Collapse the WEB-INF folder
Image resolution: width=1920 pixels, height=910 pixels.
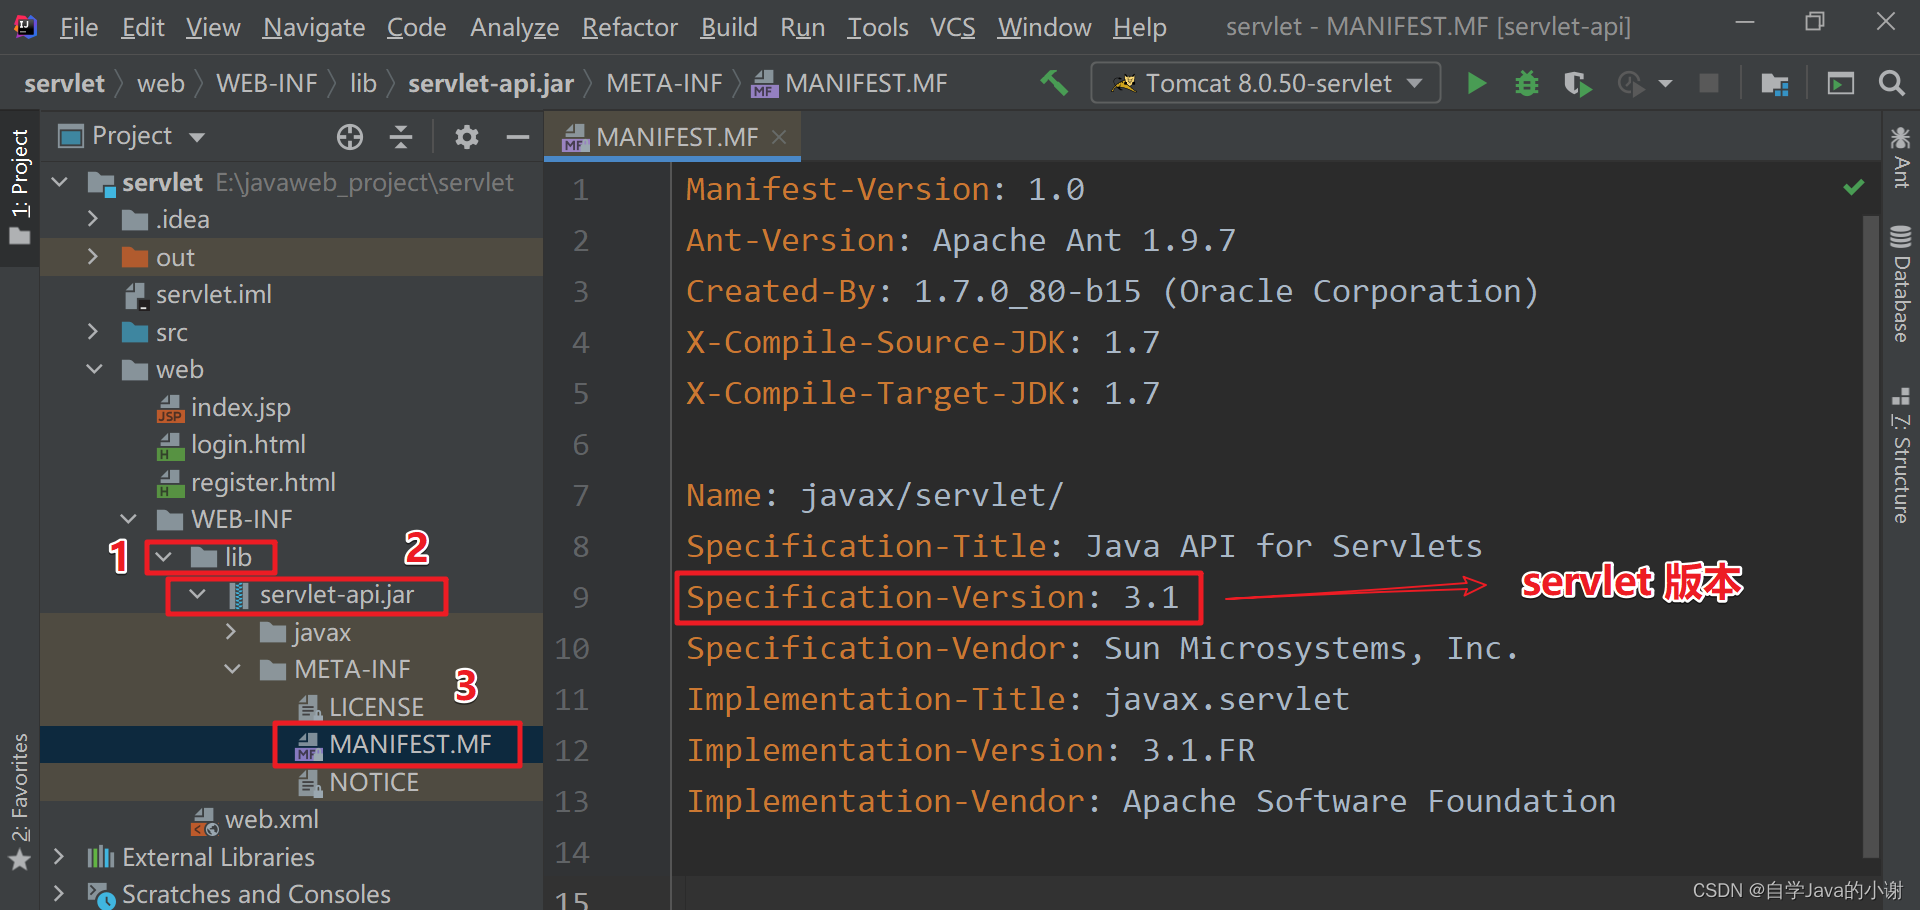[x=128, y=519]
